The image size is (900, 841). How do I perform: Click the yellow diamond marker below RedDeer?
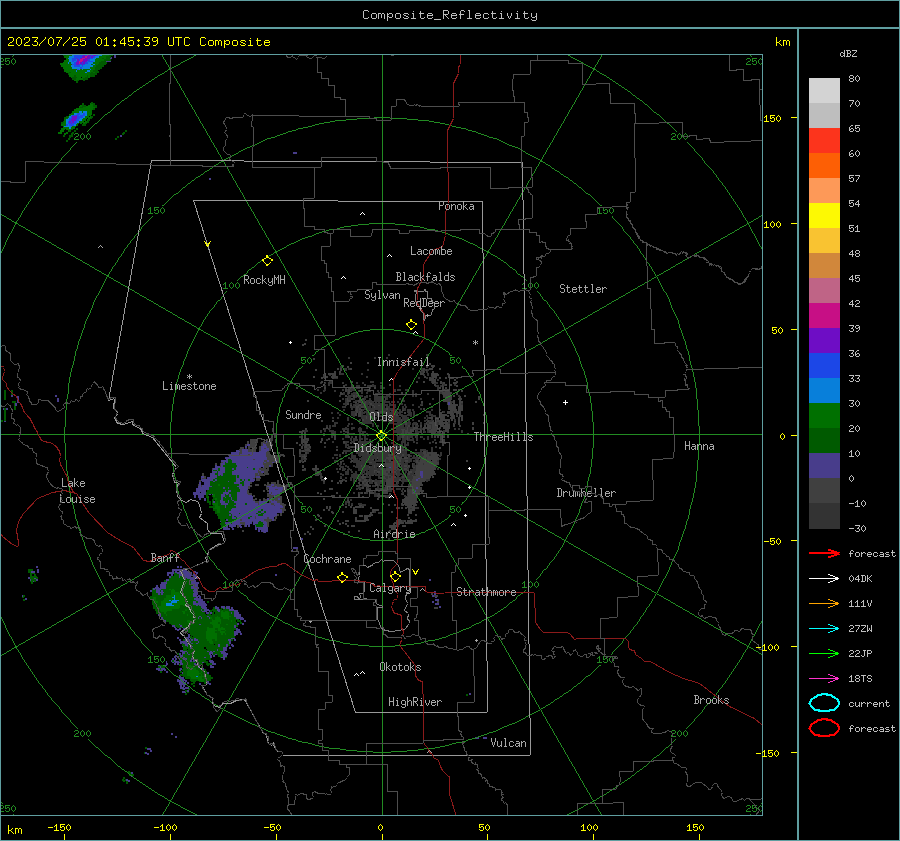pyautogui.click(x=411, y=325)
